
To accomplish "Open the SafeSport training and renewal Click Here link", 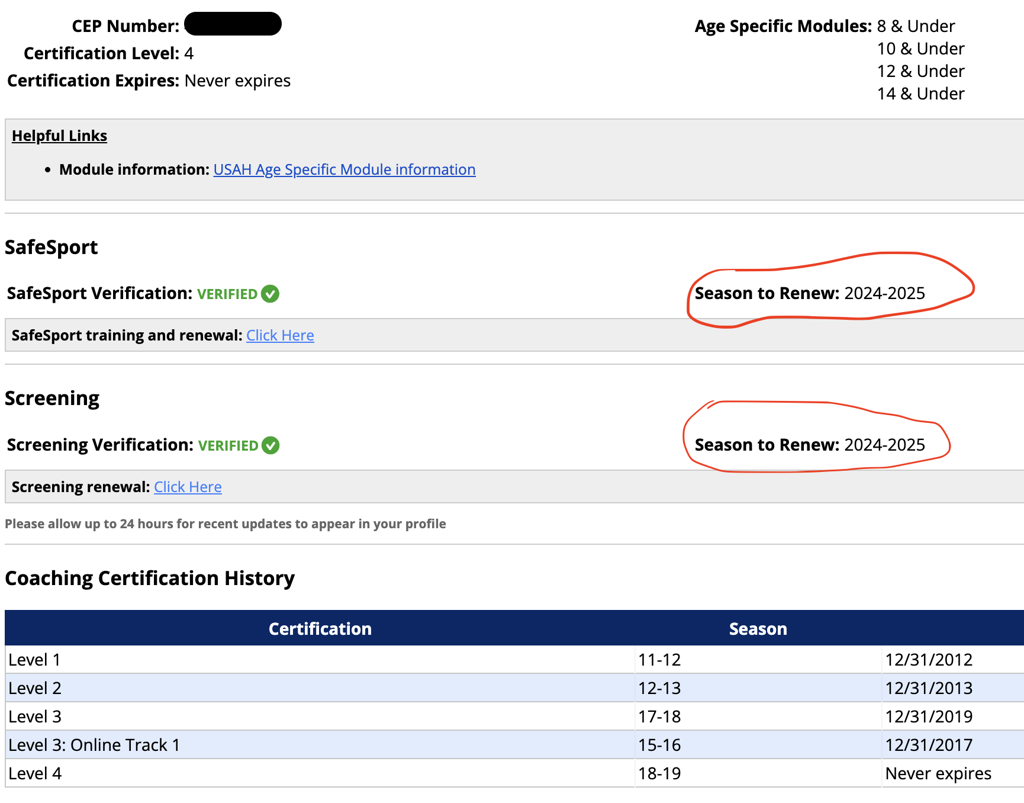I will click(x=280, y=336).
